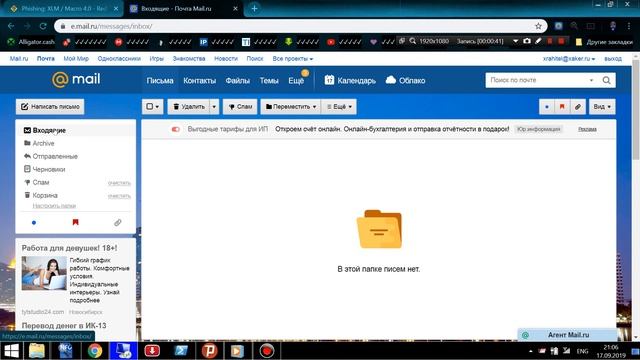
Task: Open the Переместить dropdown
Action: pos(291,107)
